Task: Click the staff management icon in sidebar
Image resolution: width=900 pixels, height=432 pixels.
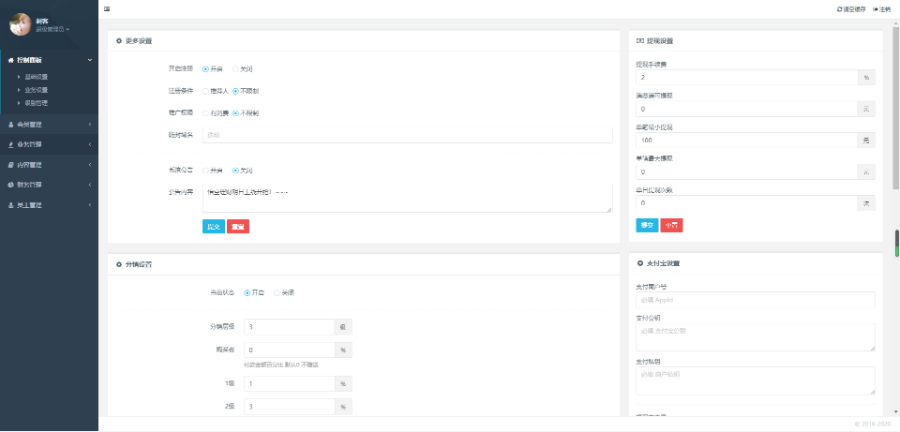Action: (x=11, y=205)
